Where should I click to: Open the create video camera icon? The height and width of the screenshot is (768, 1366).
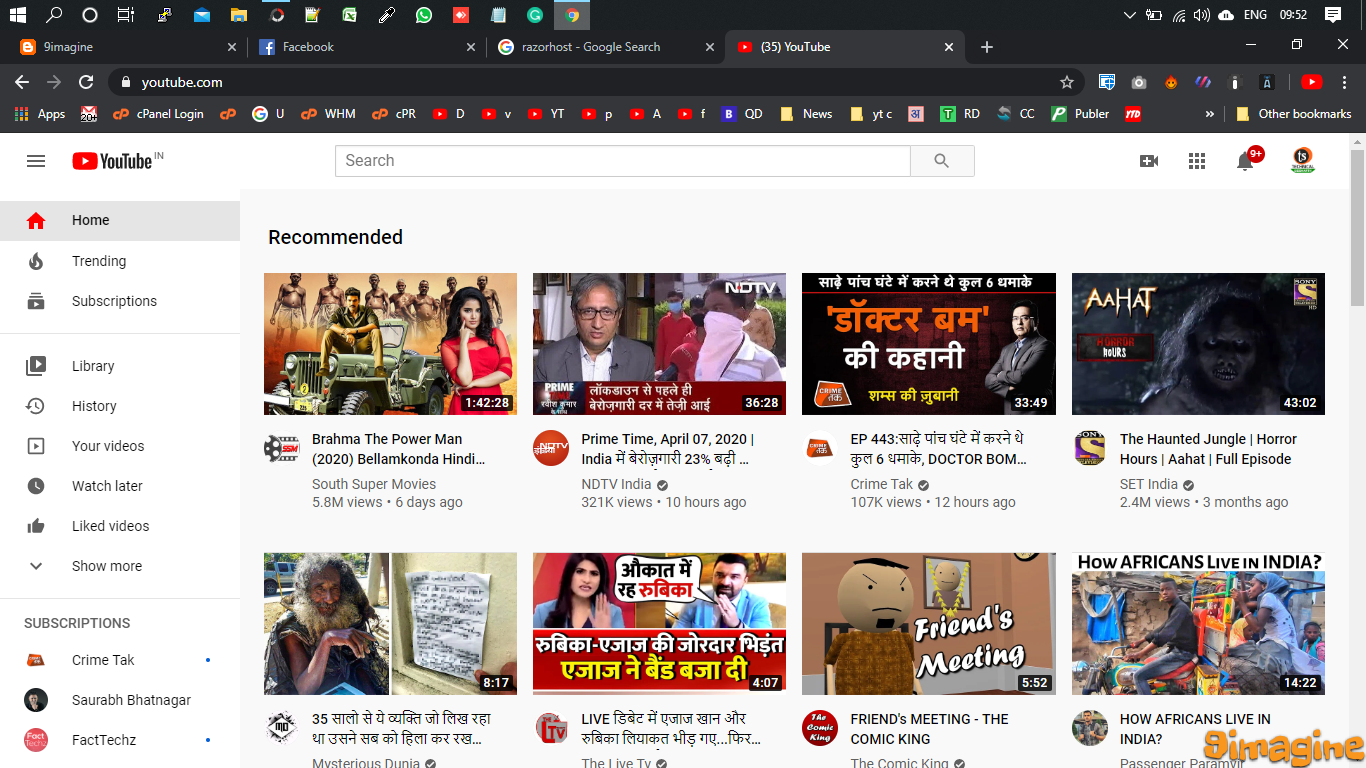point(1149,161)
